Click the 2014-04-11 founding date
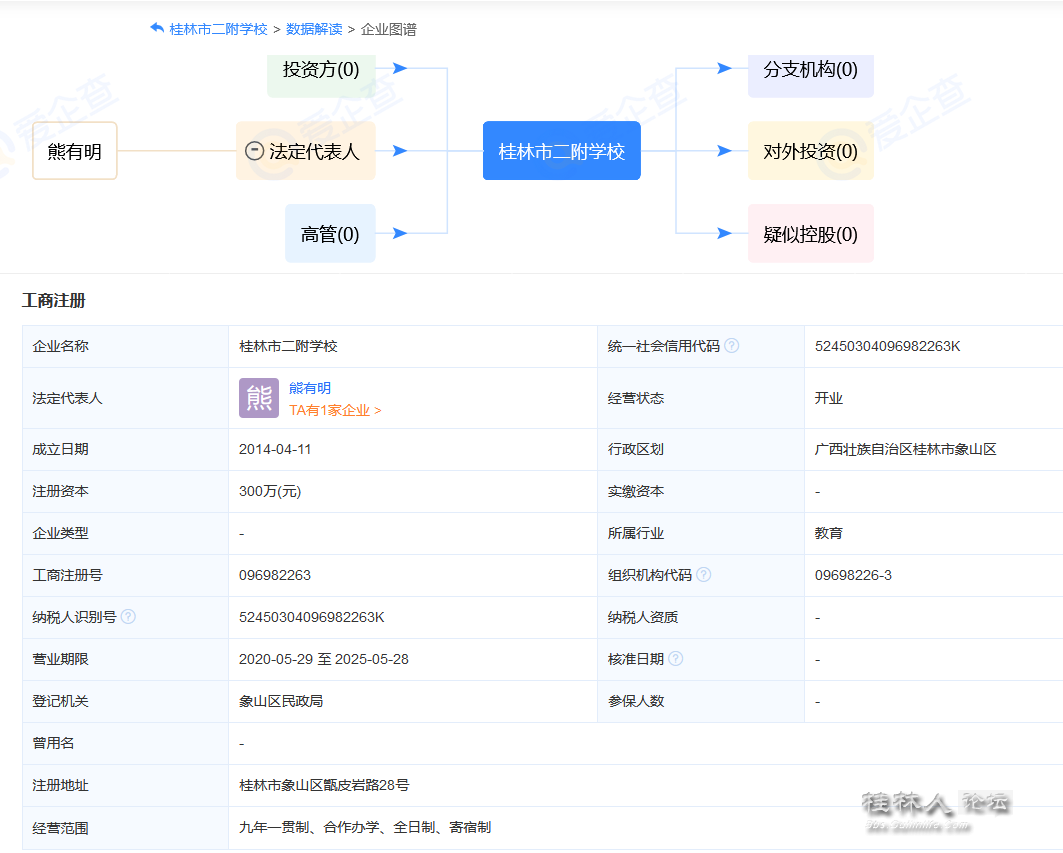The height and width of the screenshot is (853, 1063). coord(275,450)
